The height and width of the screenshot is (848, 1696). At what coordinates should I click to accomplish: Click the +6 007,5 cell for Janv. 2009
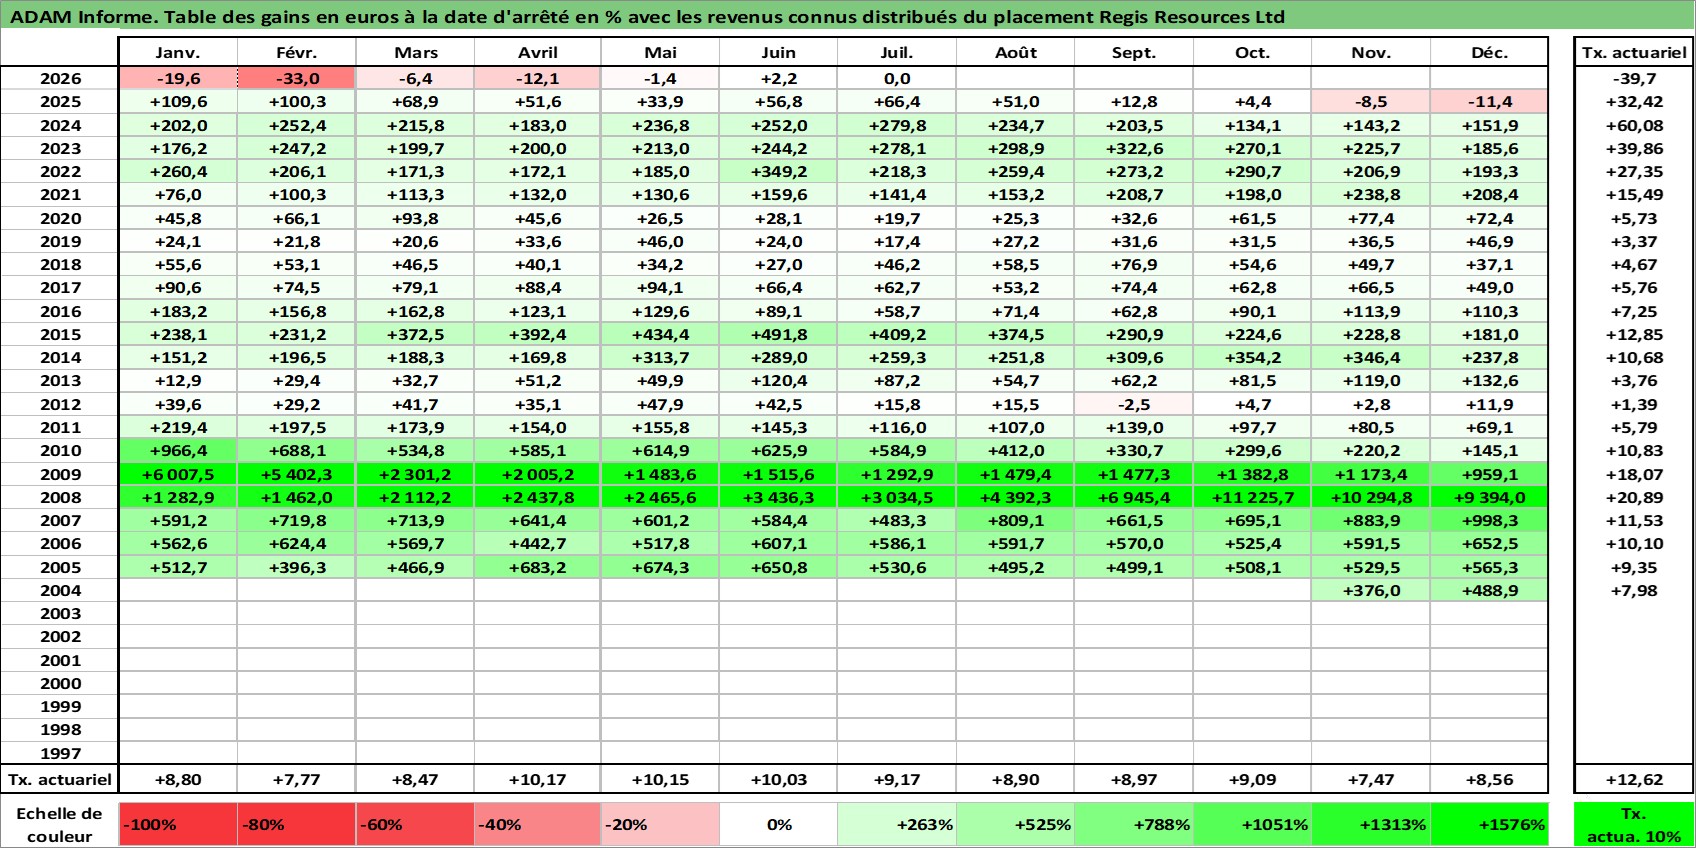(178, 474)
